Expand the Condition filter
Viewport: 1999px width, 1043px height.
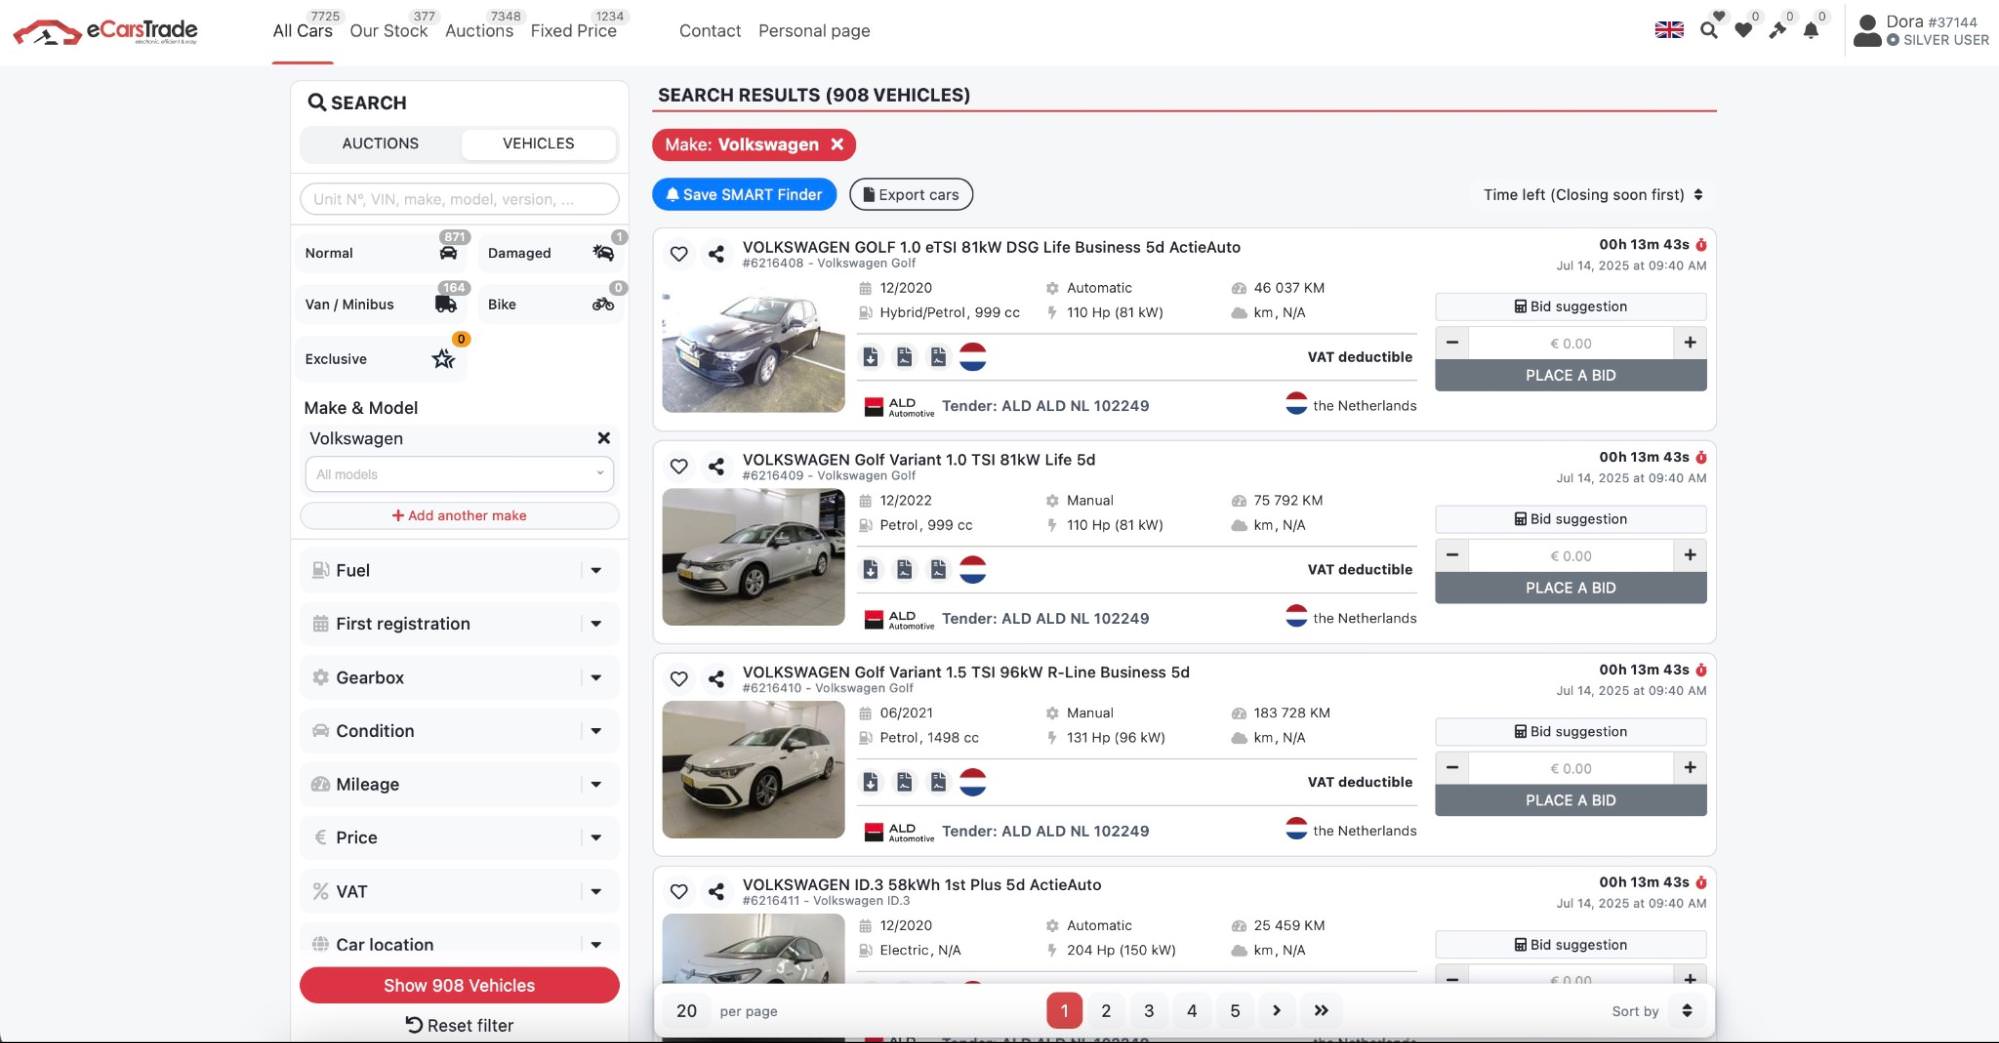click(x=459, y=731)
